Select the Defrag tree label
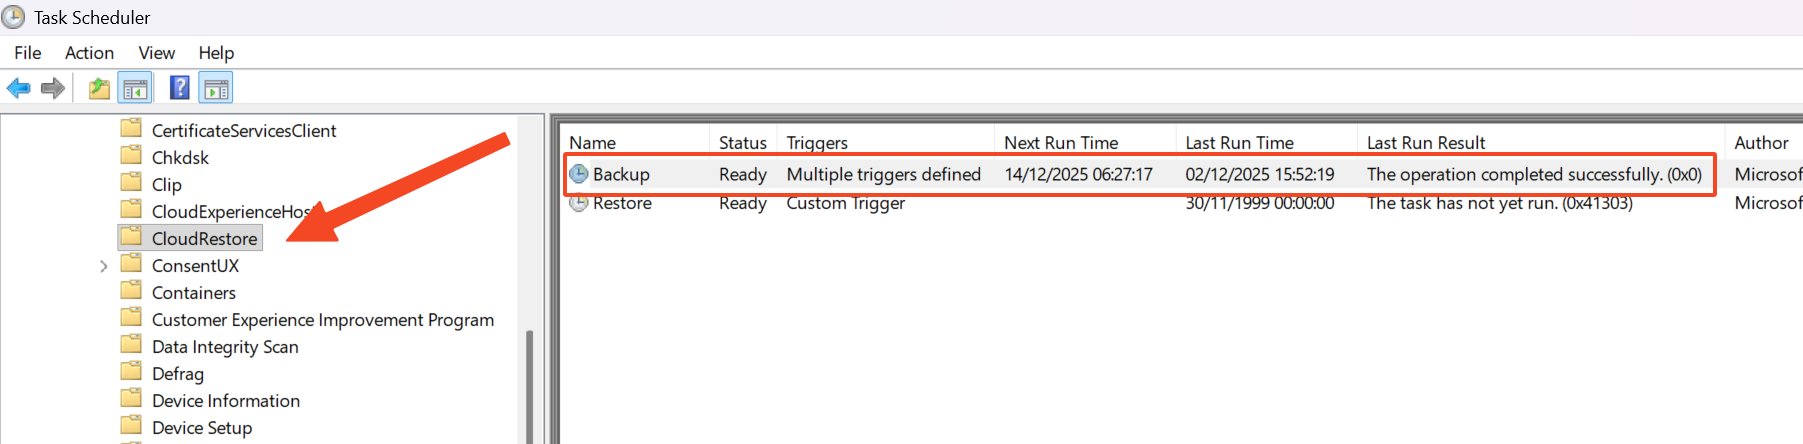This screenshot has width=1803, height=444. pos(178,374)
